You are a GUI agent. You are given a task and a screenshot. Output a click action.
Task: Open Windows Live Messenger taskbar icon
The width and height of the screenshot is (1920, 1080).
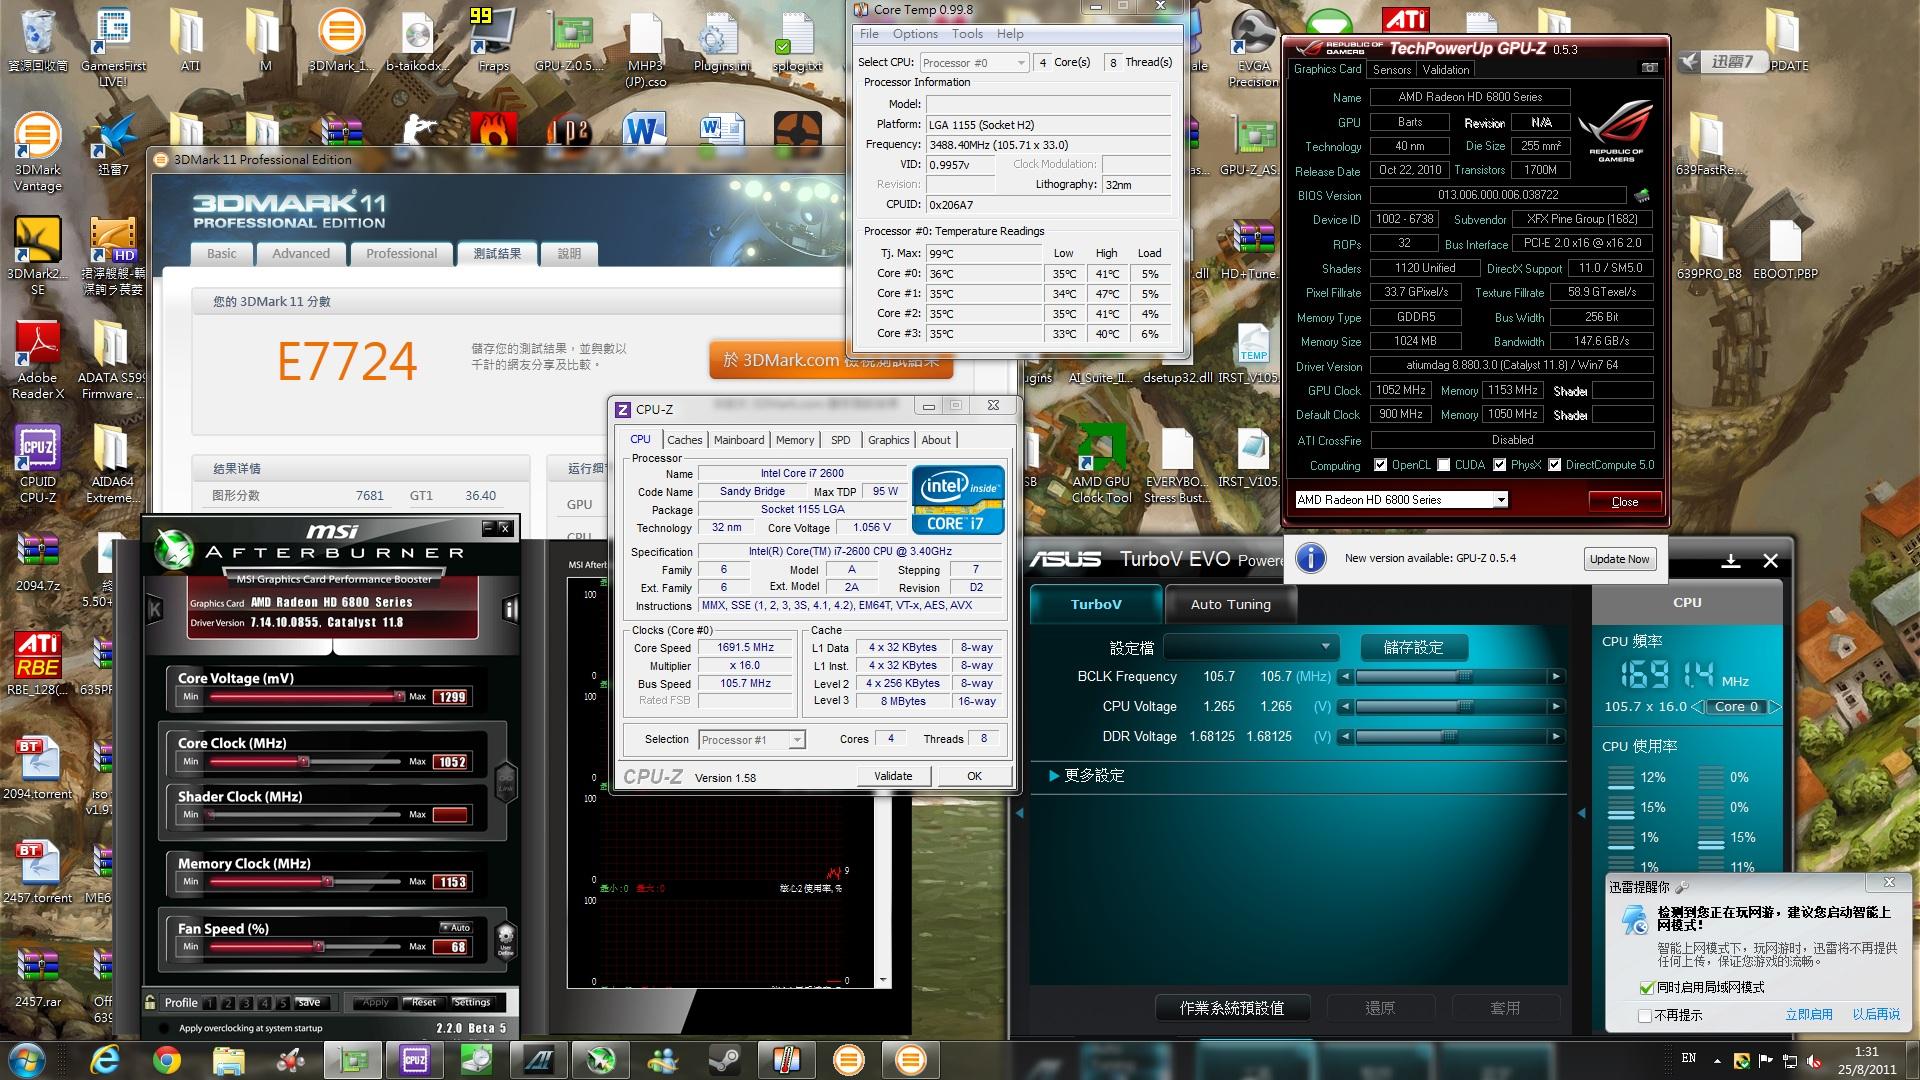coord(662,1060)
